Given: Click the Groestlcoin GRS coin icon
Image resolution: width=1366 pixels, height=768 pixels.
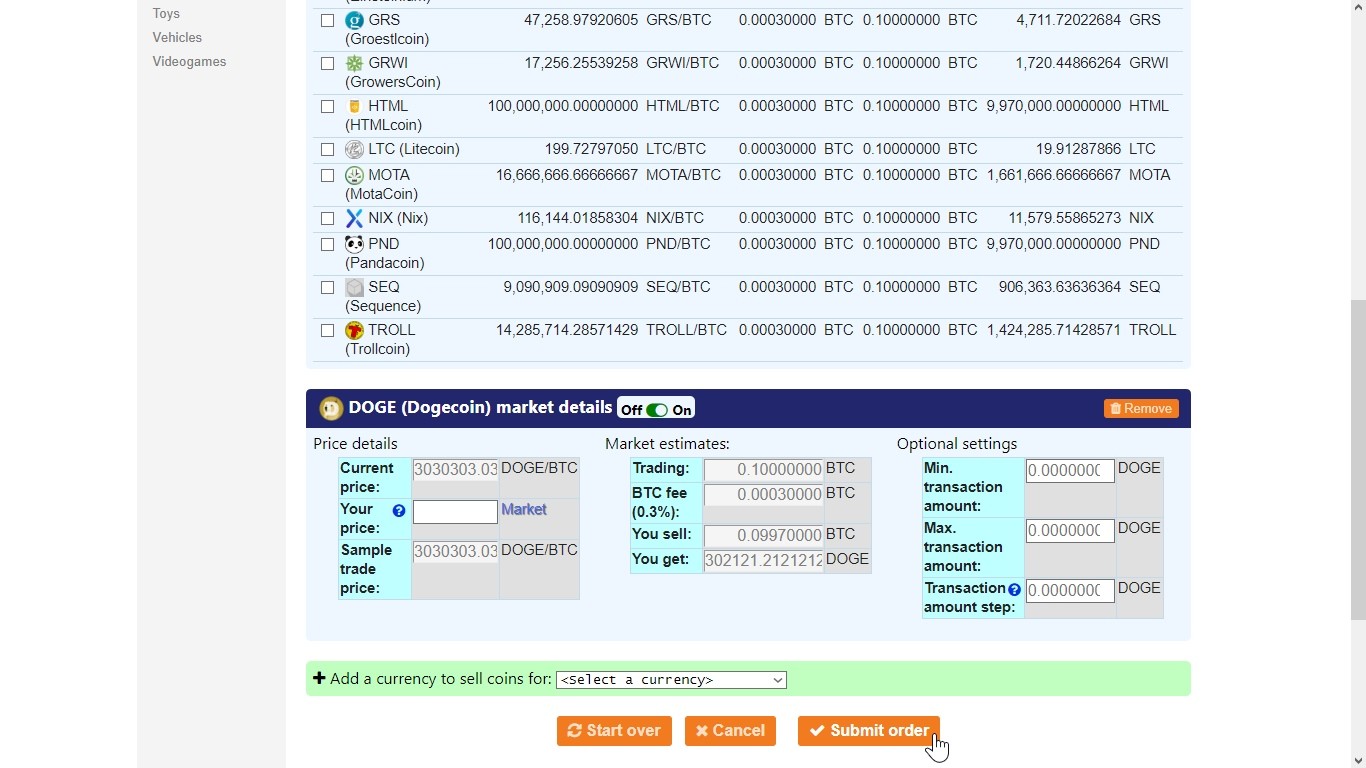Looking at the screenshot, I should tap(354, 20).
